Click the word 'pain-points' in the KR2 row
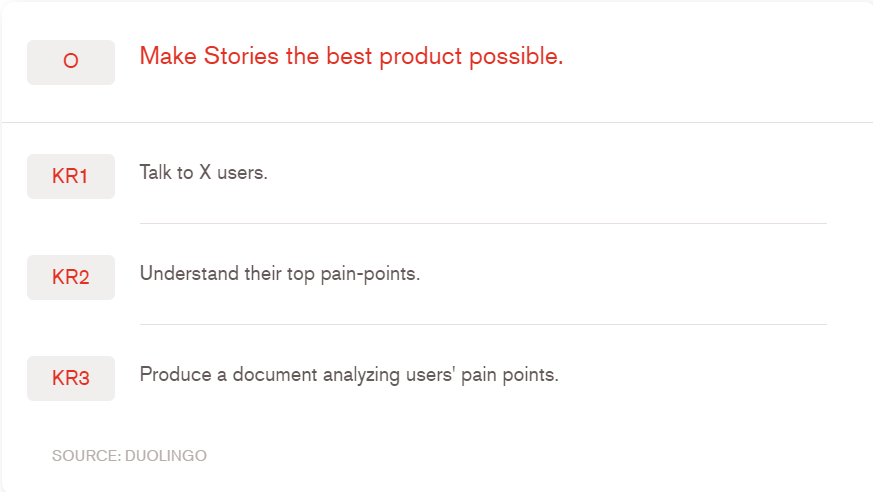The width and height of the screenshot is (873, 492). click(370, 273)
